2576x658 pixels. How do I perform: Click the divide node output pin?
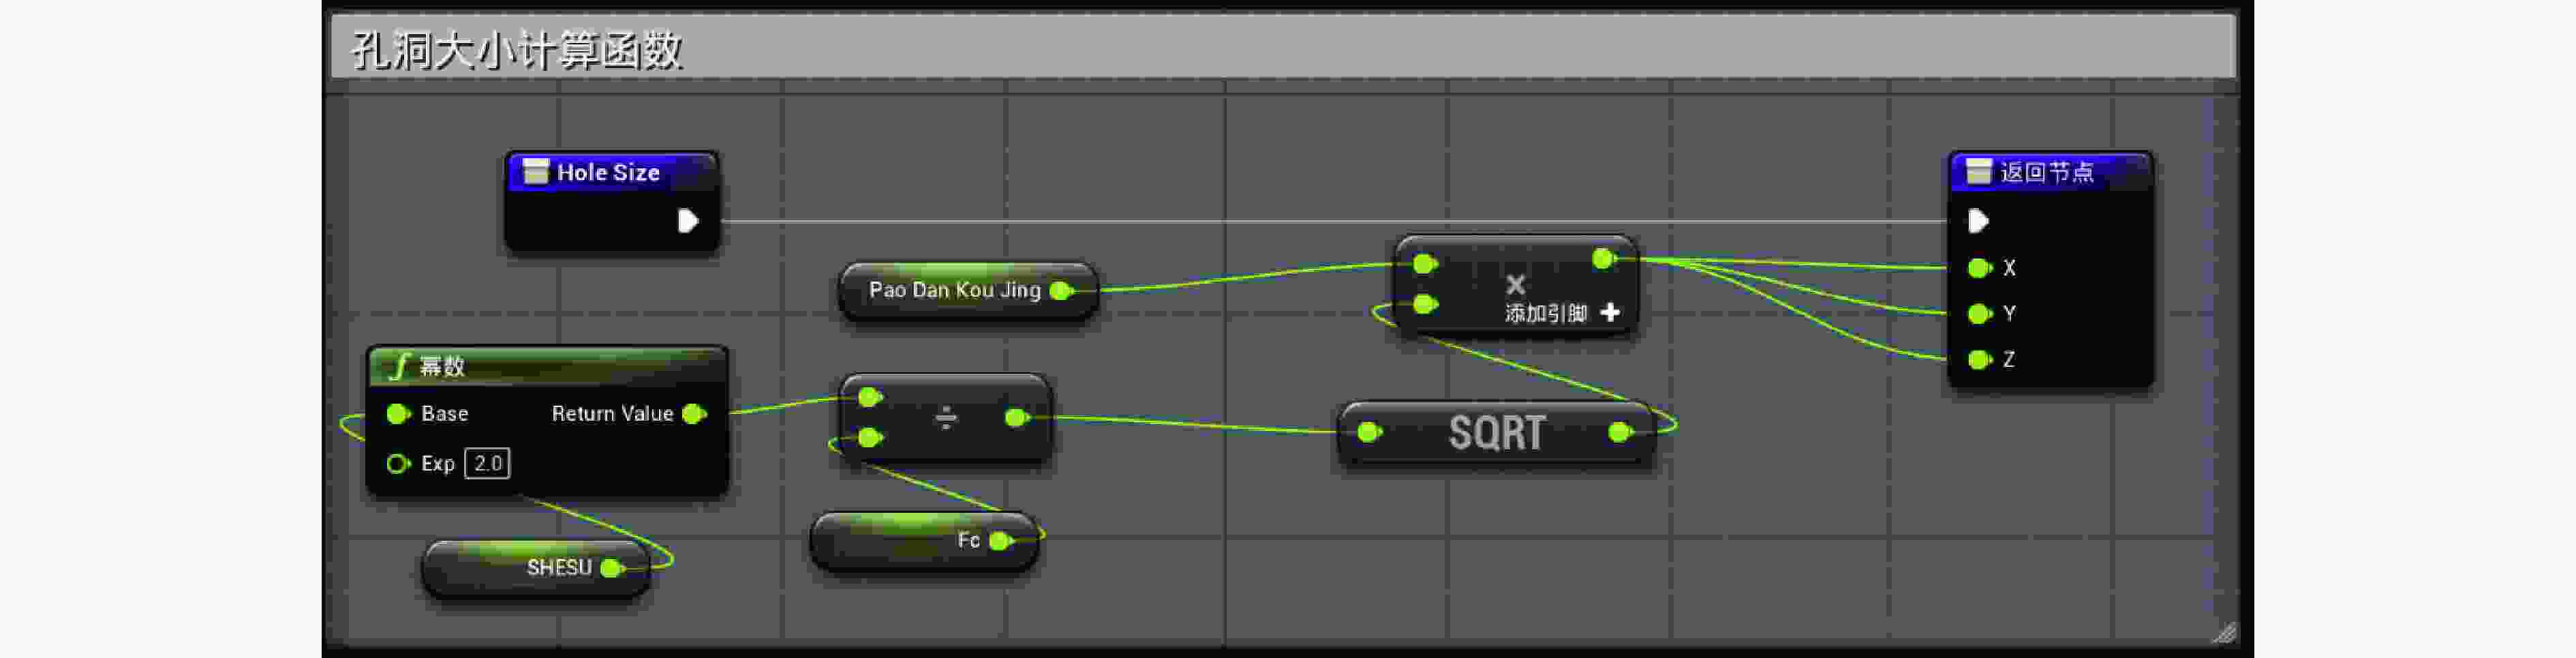point(1016,418)
